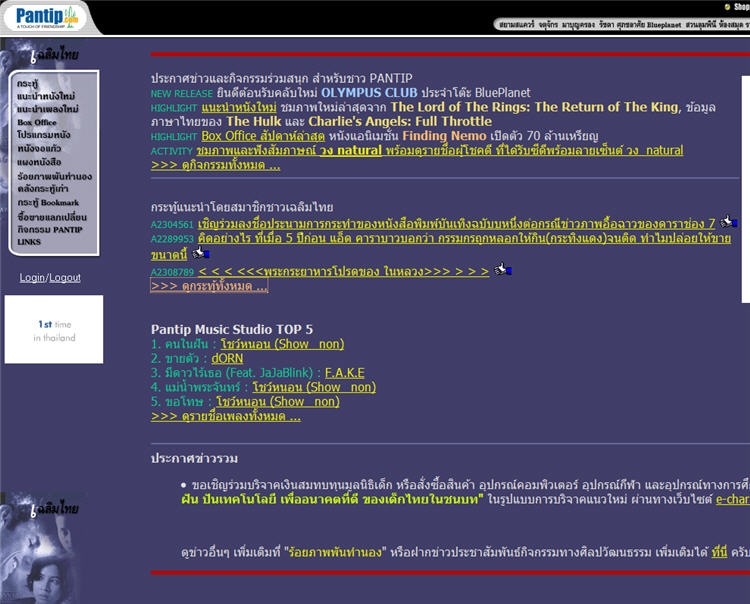Open ร้อยภาพพันทำนอง in the sidebar menu
Image resolution: width=750 pixels, height=604 pixels.
click(54, 176)
